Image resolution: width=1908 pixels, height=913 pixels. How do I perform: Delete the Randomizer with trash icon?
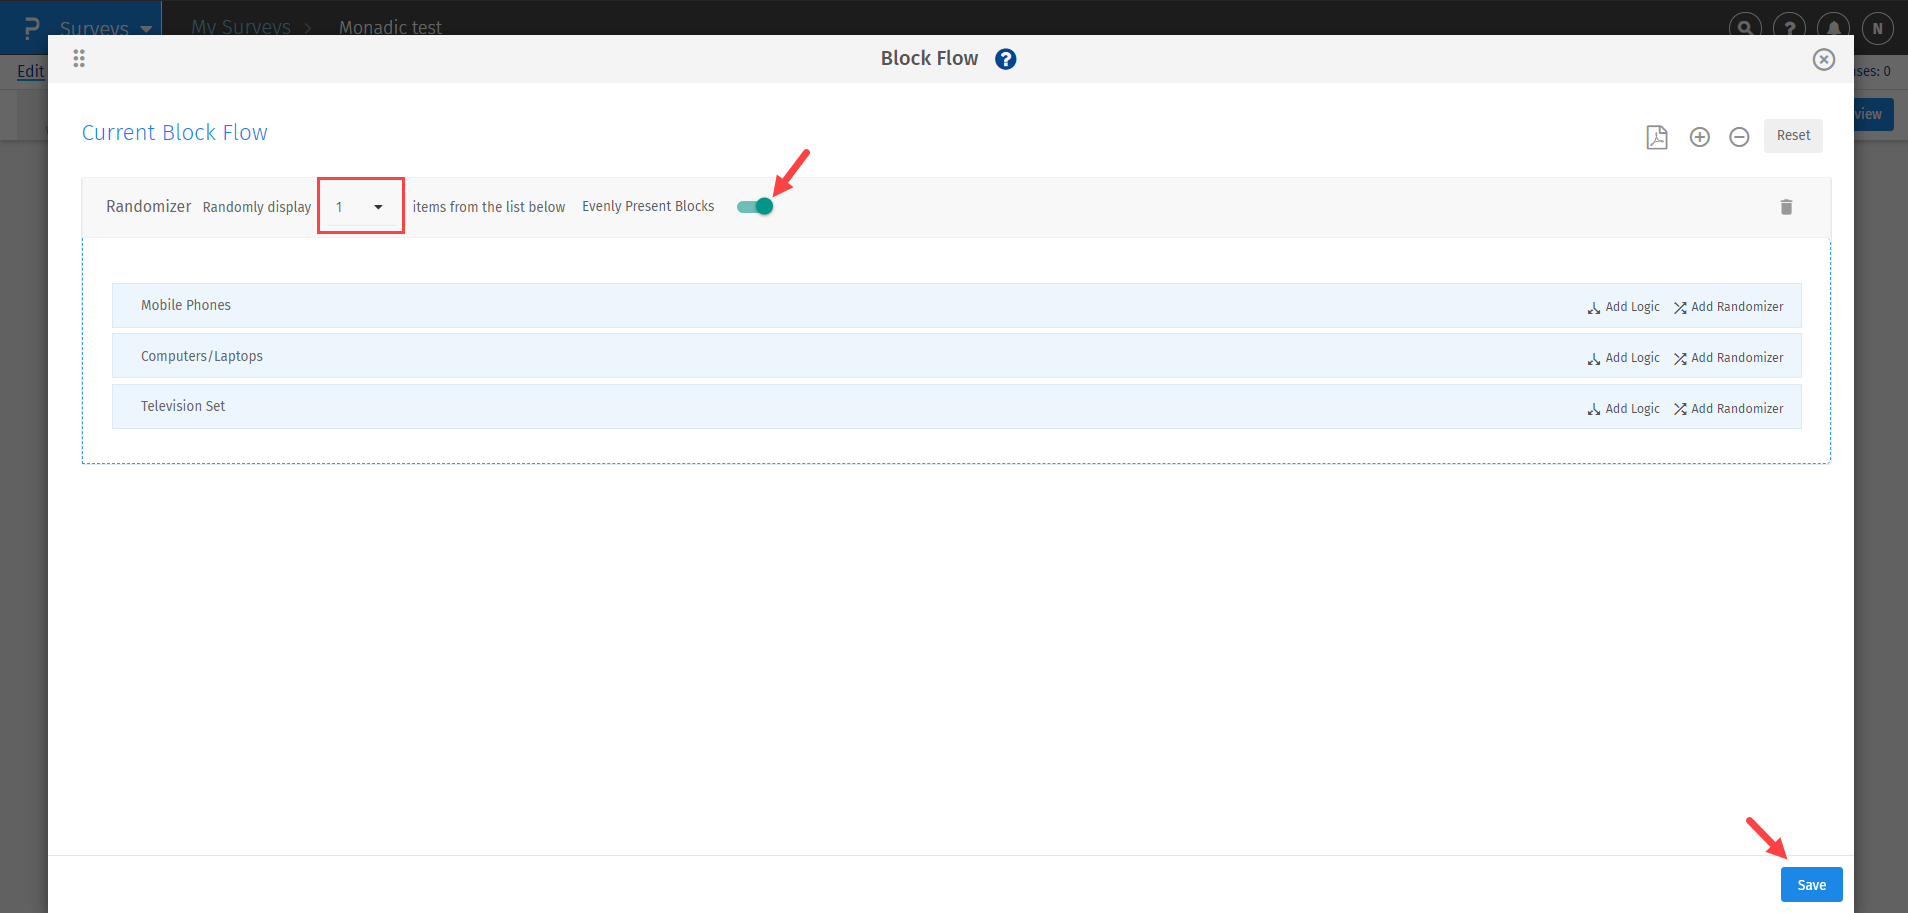coord(1786,207)
